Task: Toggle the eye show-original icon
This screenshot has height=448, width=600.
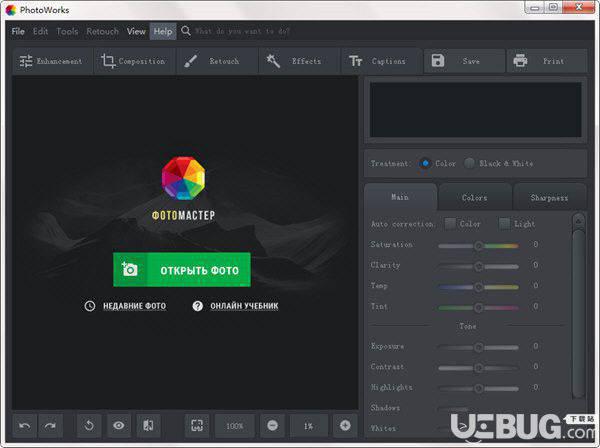Action: click(119, 425)
